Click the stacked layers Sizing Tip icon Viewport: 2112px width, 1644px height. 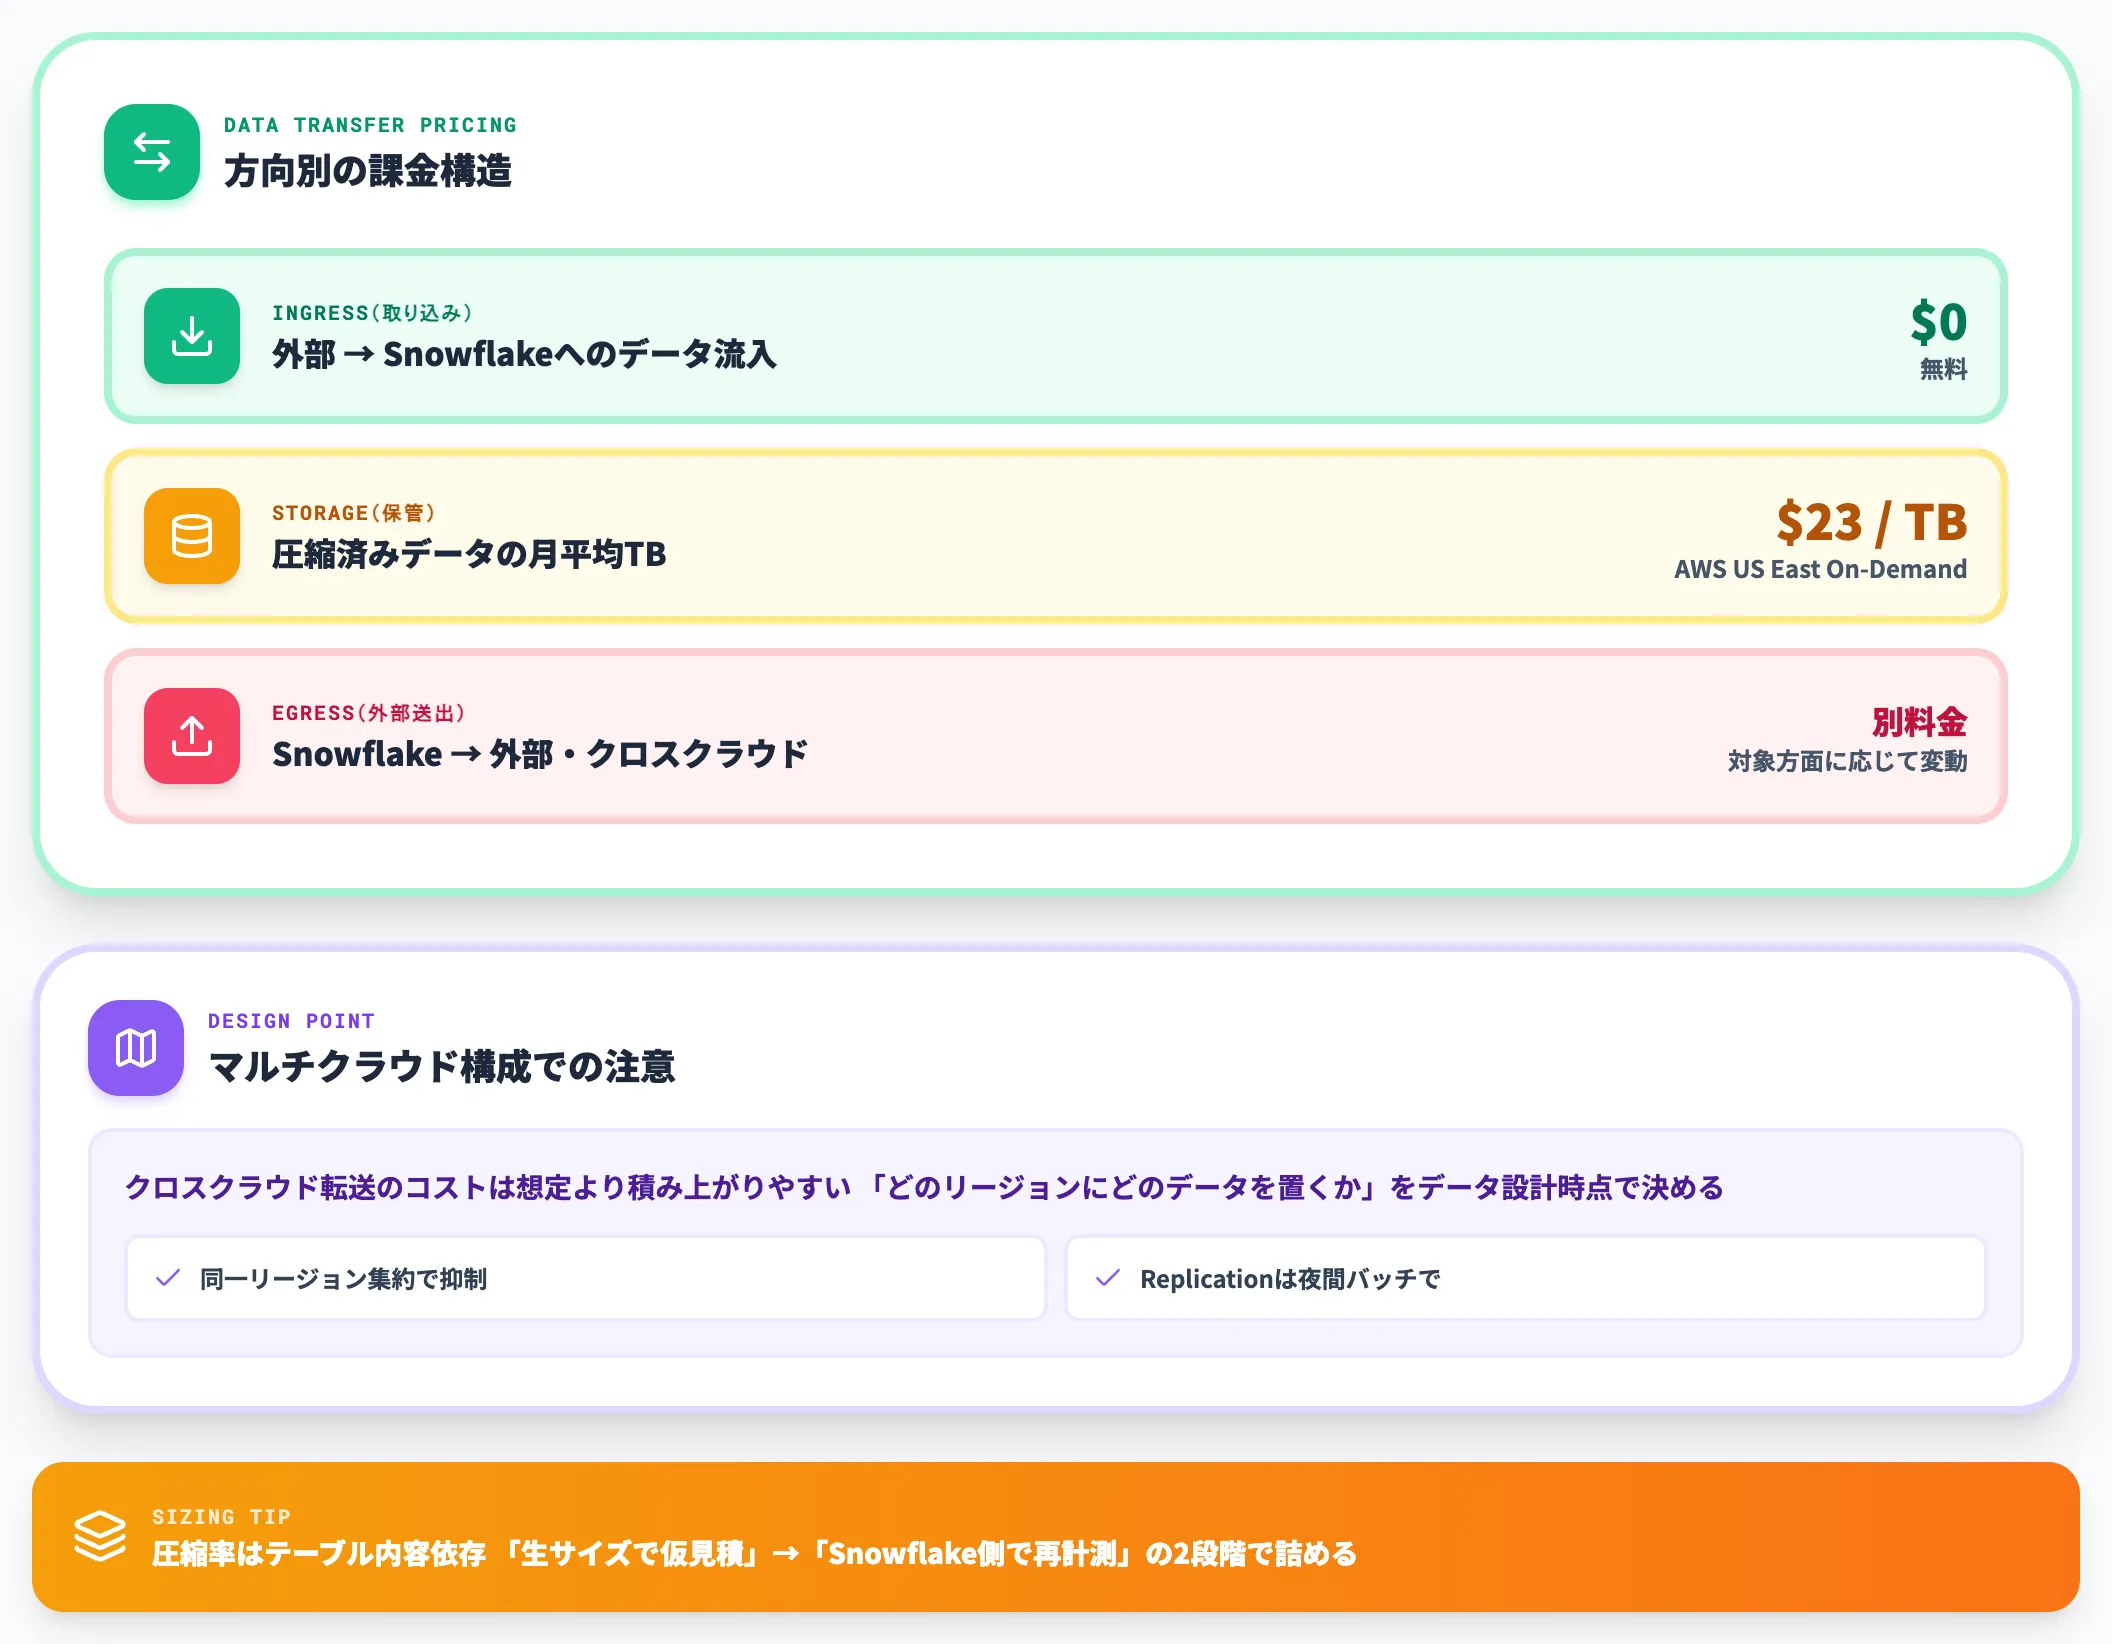100,1536
